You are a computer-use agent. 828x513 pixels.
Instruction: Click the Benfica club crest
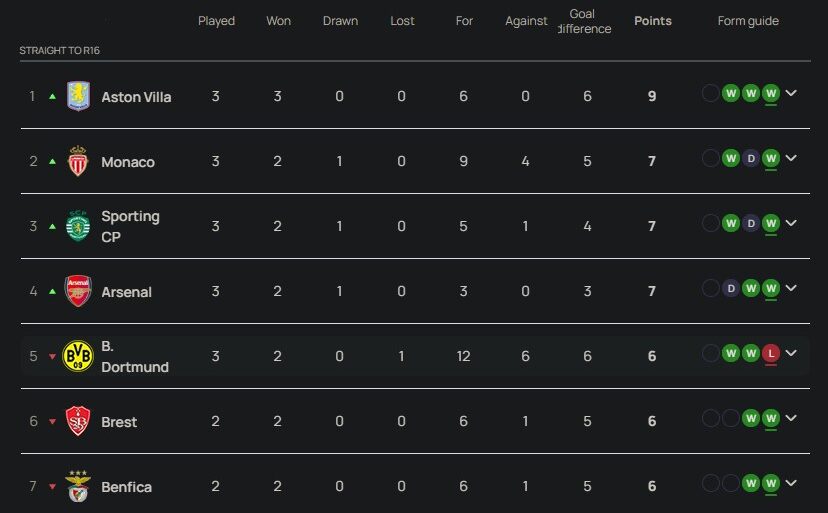coord(78,485)
